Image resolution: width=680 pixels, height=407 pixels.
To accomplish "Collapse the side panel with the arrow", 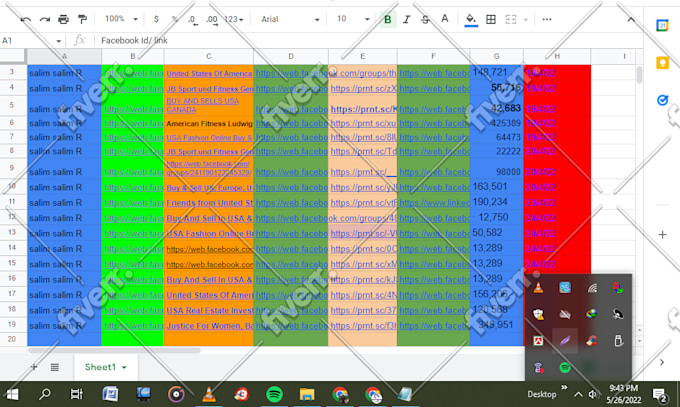I will coord(662,362).
